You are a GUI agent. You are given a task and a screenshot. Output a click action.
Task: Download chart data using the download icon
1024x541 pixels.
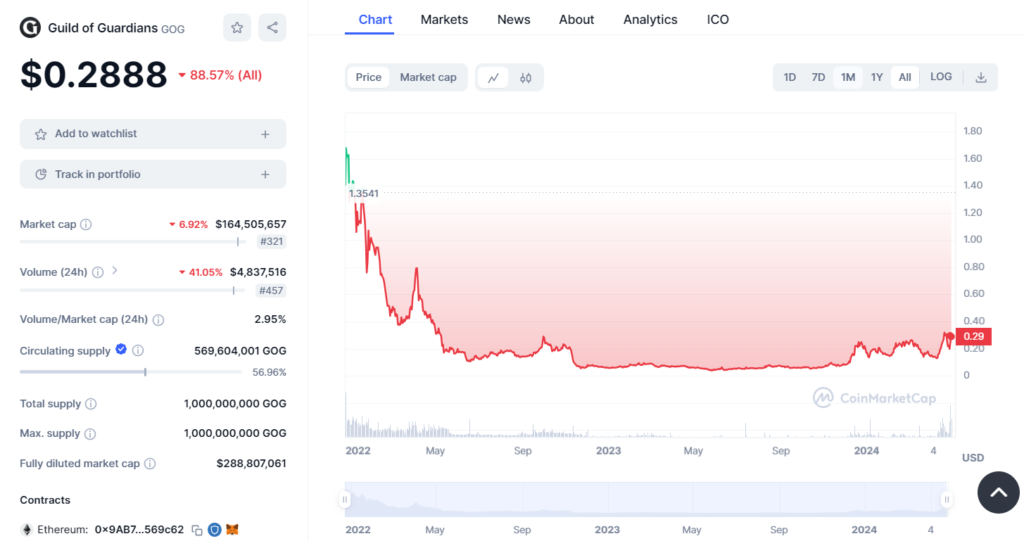pos(981,78)
